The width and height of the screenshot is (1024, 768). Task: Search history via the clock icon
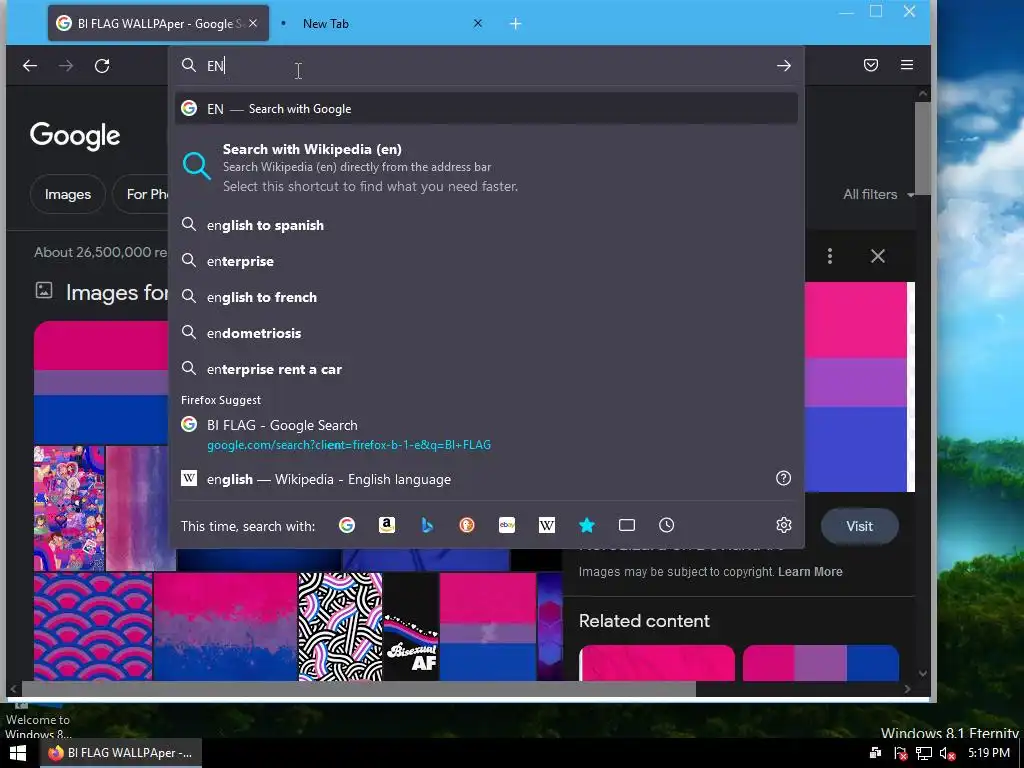(x=666, y=525)
